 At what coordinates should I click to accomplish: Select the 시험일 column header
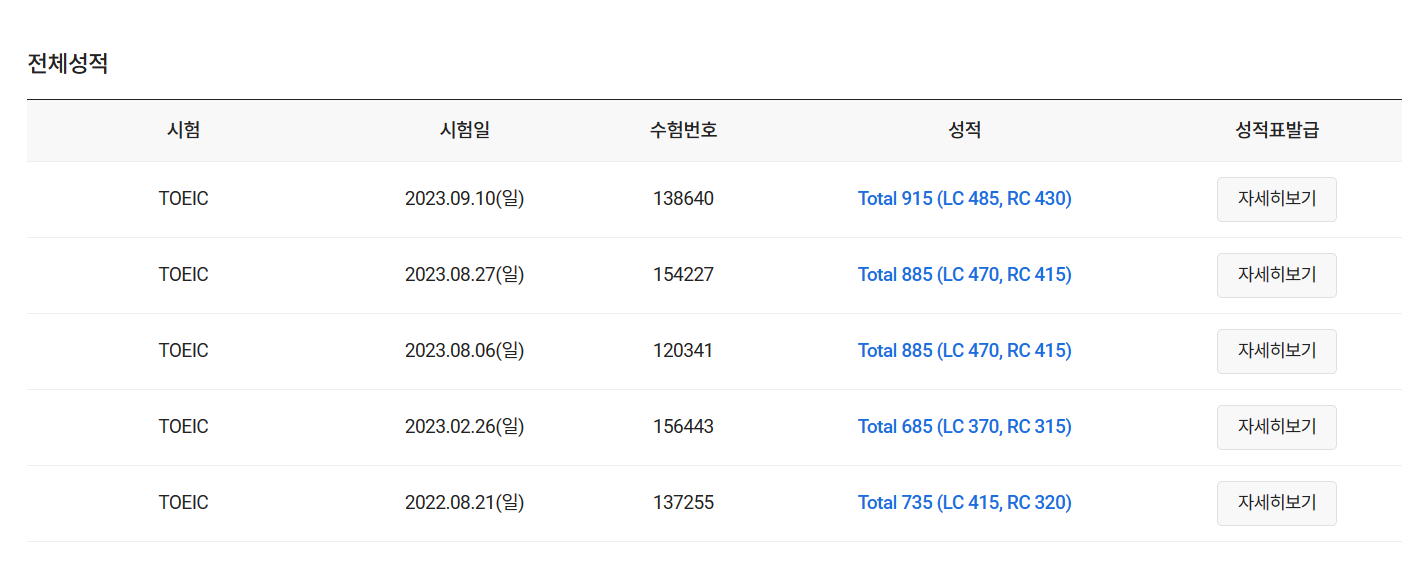pyautogui.click(x=465, y=130)
